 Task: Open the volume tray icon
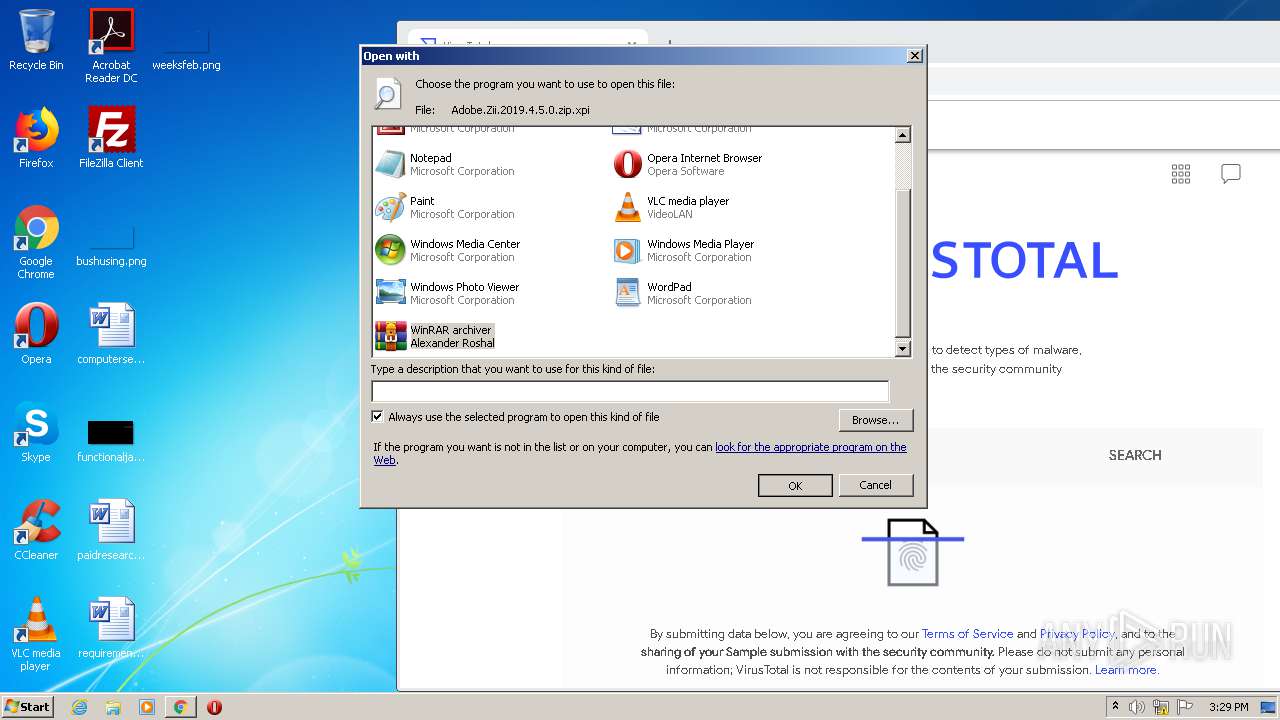[1137, 707]
